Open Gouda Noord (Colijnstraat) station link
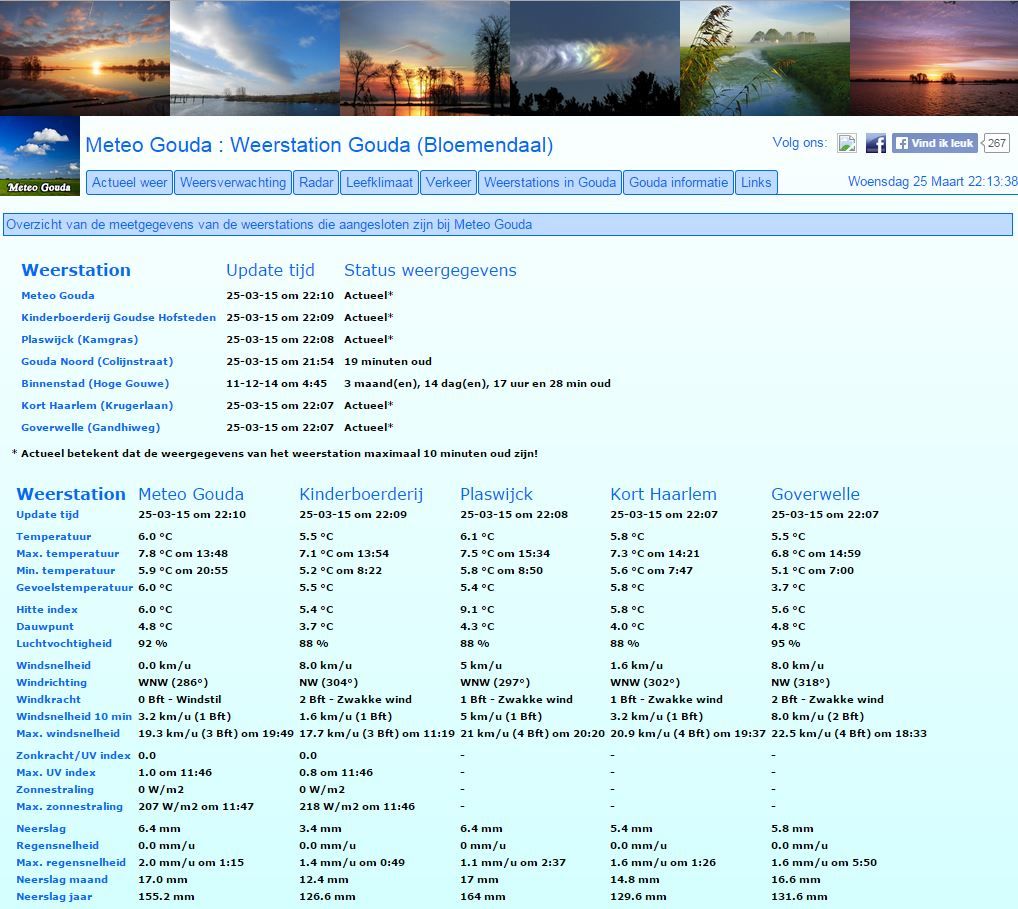The width and height of the screenshot is (1018, 909). tap(97, 362)
